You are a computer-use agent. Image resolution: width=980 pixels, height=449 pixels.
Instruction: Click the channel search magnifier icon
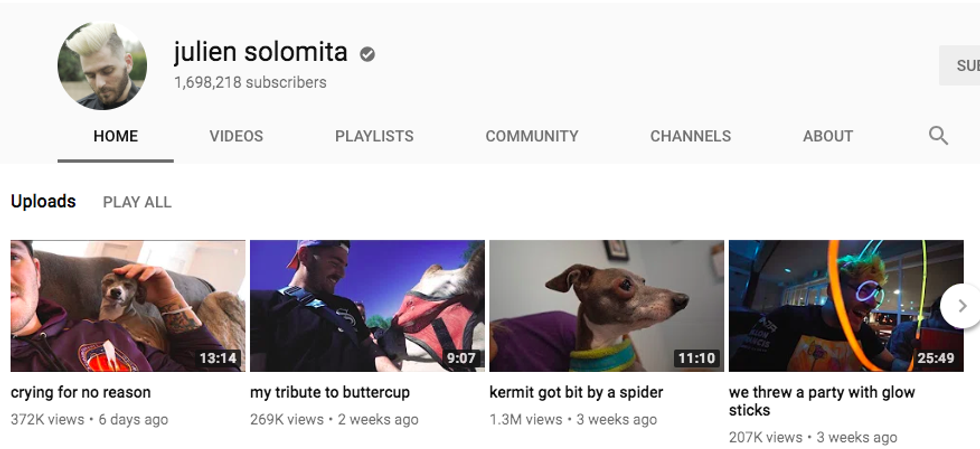[x=938, y=135]
